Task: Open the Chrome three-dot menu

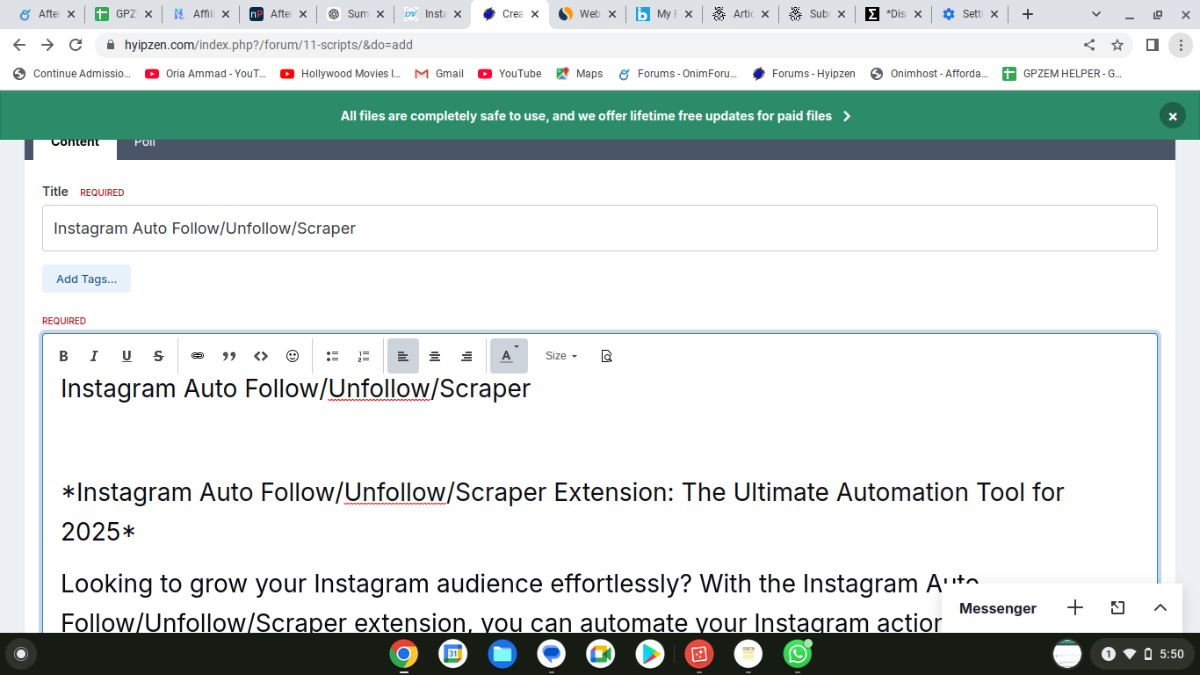Action: click(1182, 45)
